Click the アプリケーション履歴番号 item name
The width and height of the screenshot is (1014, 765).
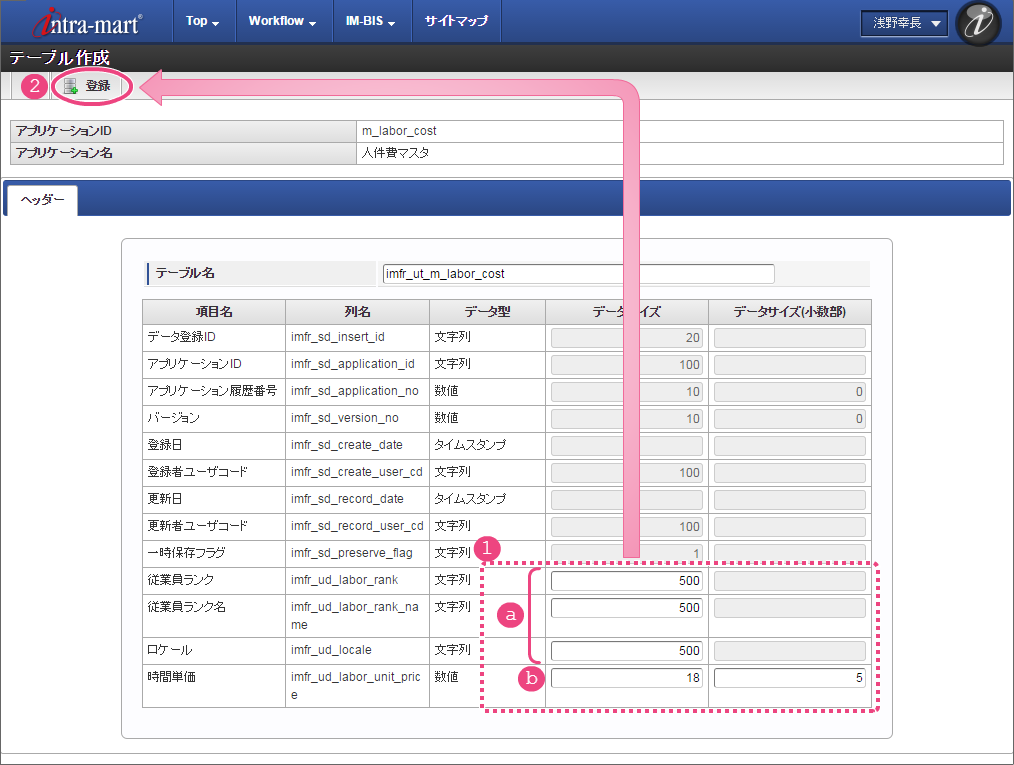pos(212,391)
